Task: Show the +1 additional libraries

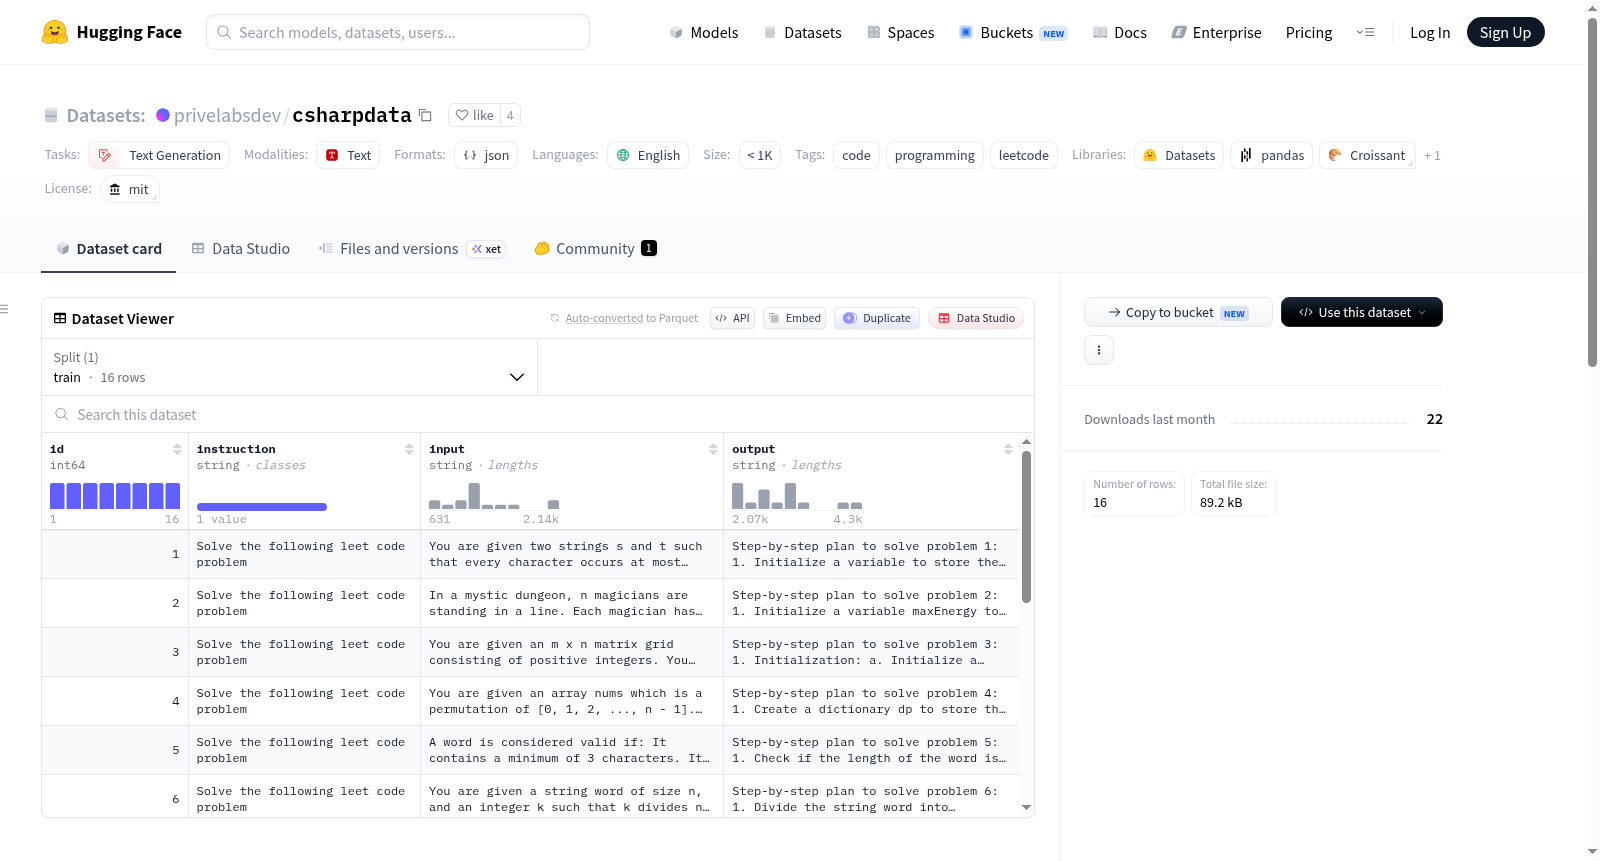Action: tap(1432, 155)
